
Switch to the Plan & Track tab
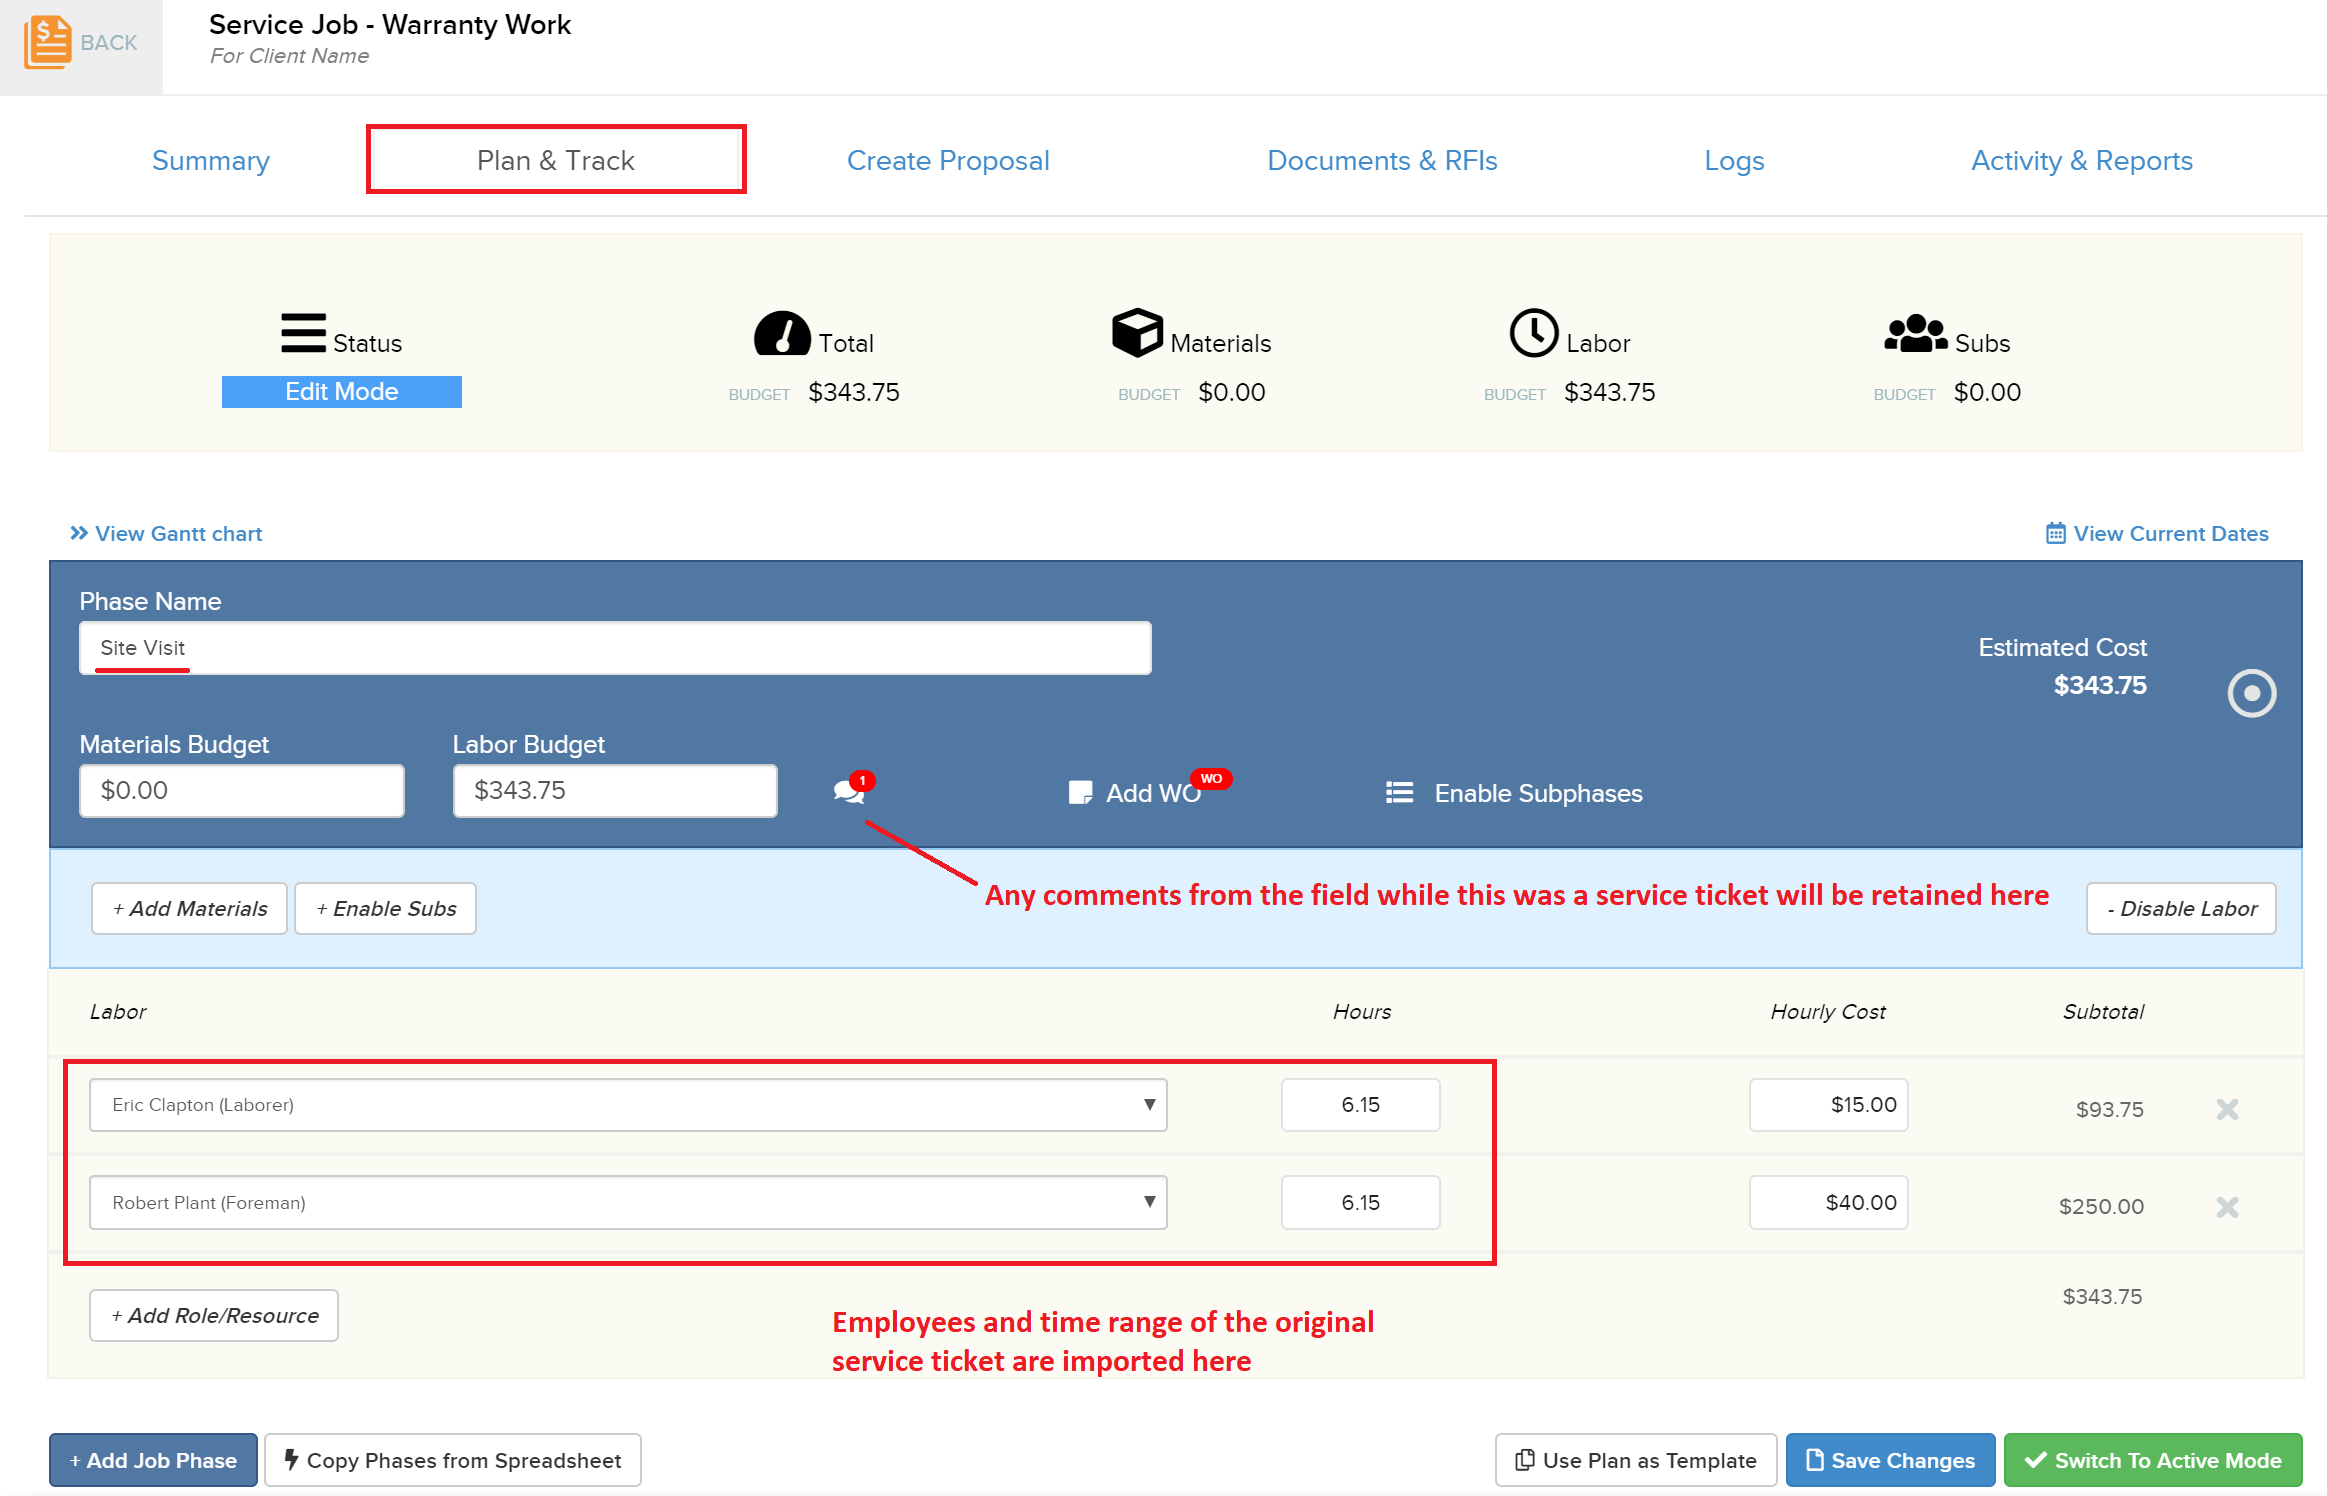tap(556, 160)
